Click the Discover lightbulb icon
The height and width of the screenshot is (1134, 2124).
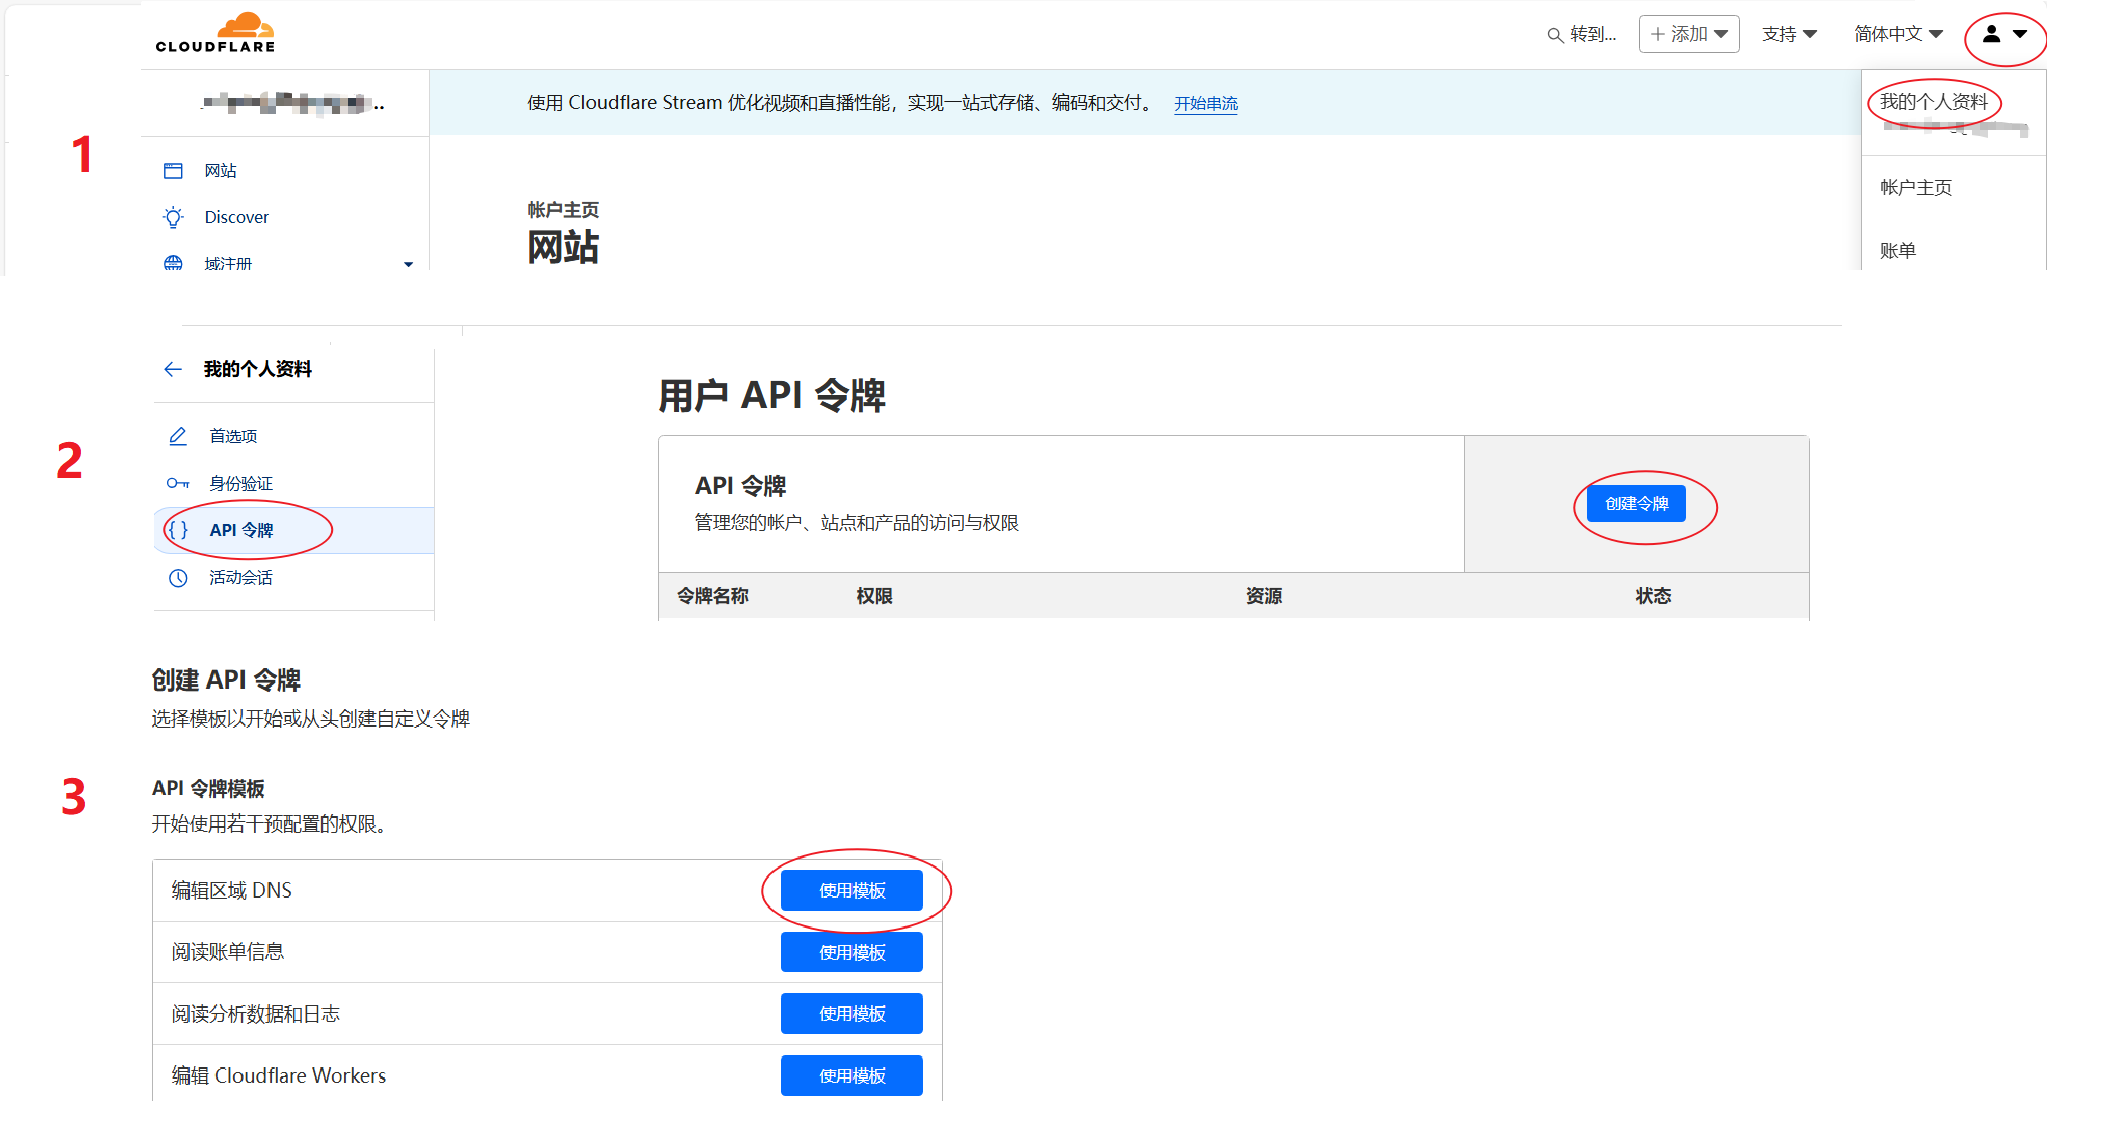click(x=173, y=217)
